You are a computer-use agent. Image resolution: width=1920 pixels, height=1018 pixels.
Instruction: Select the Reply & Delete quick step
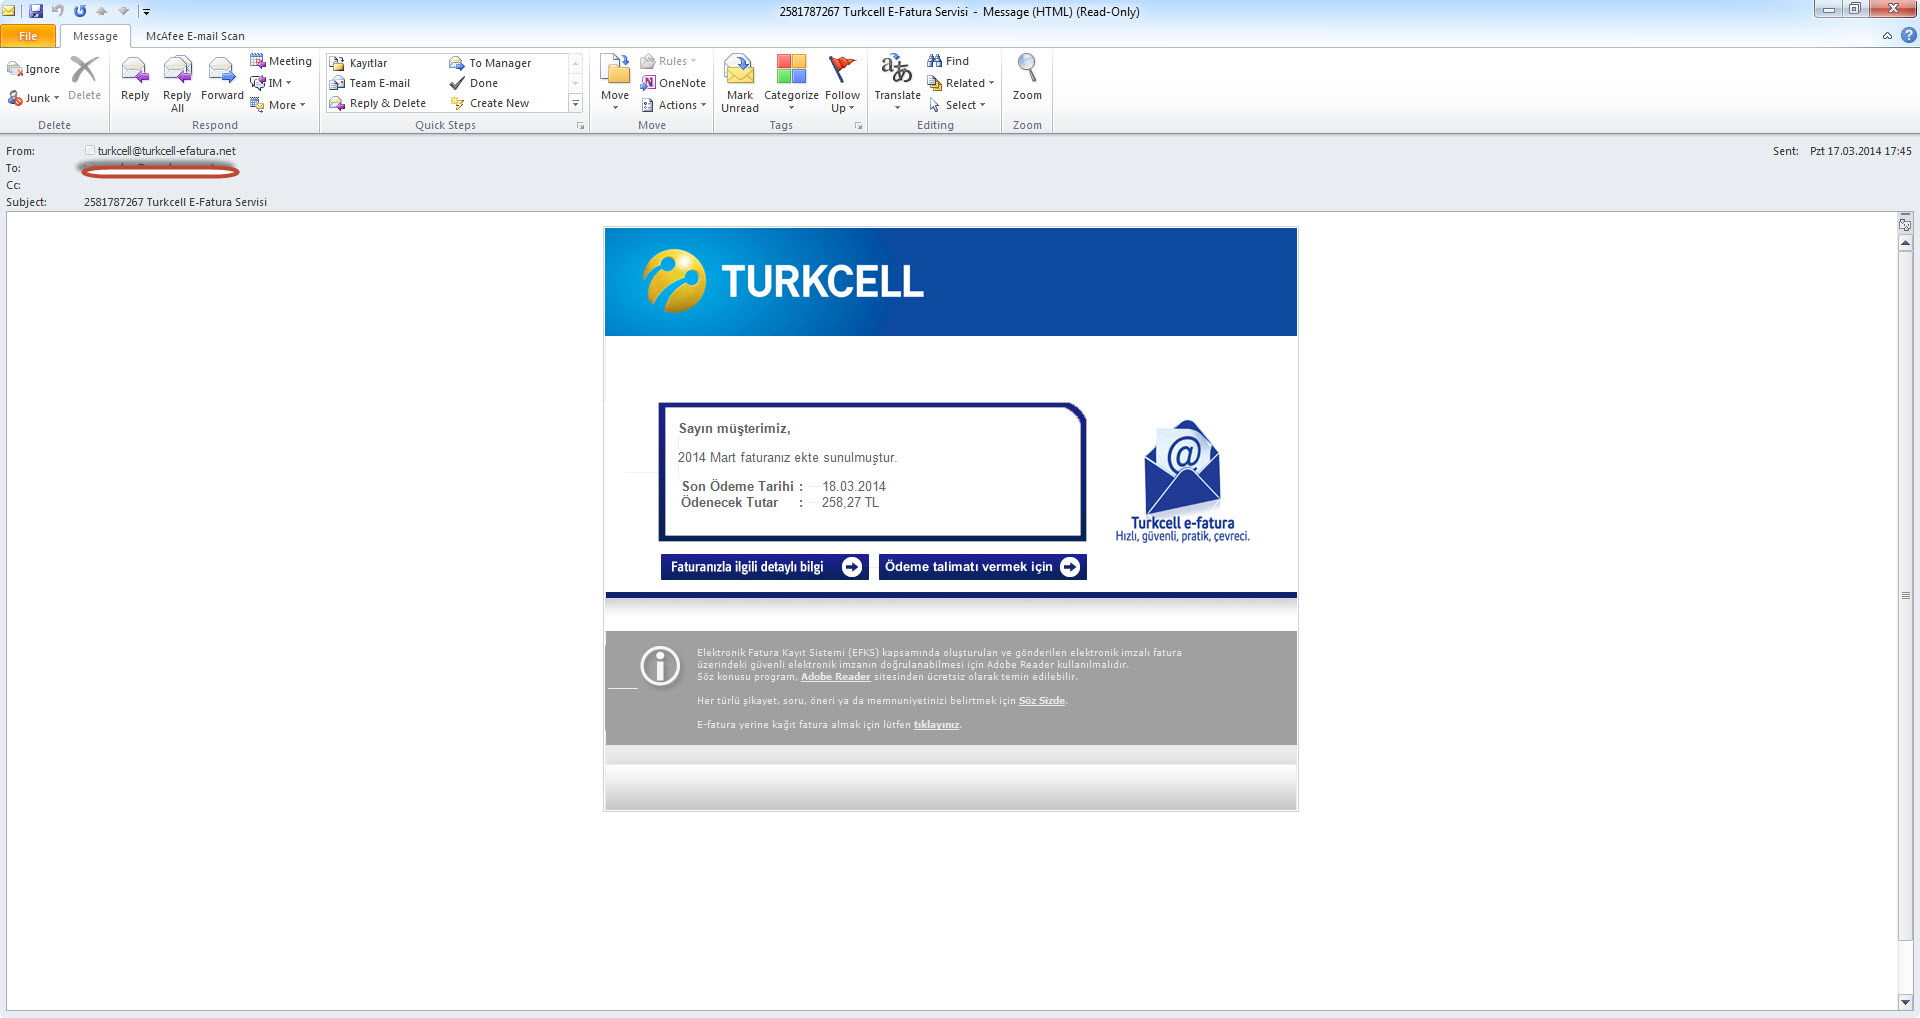[378, 103]
